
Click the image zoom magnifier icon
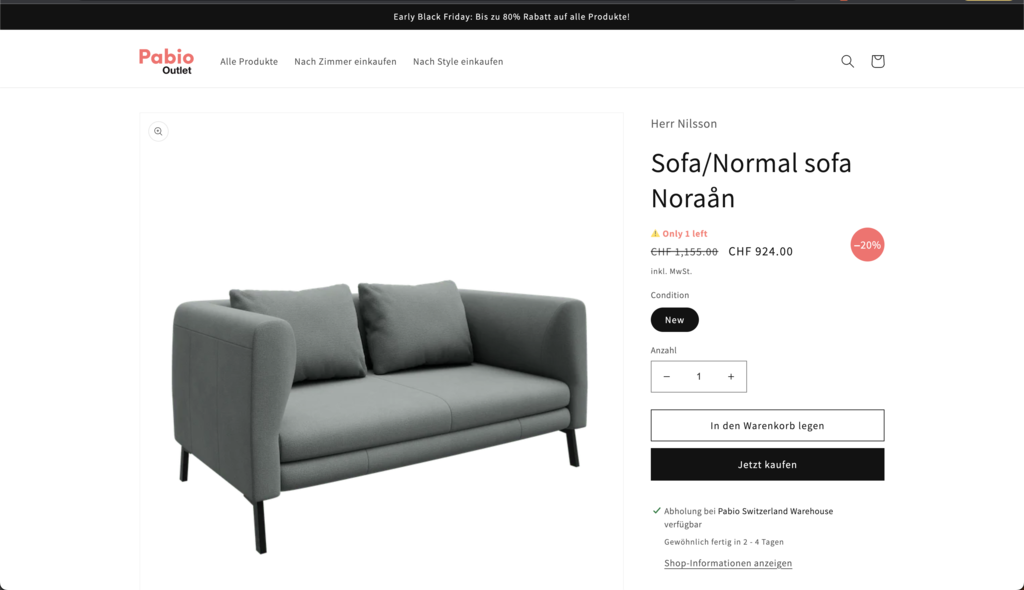pyautogui.click(x=158, y=131)
